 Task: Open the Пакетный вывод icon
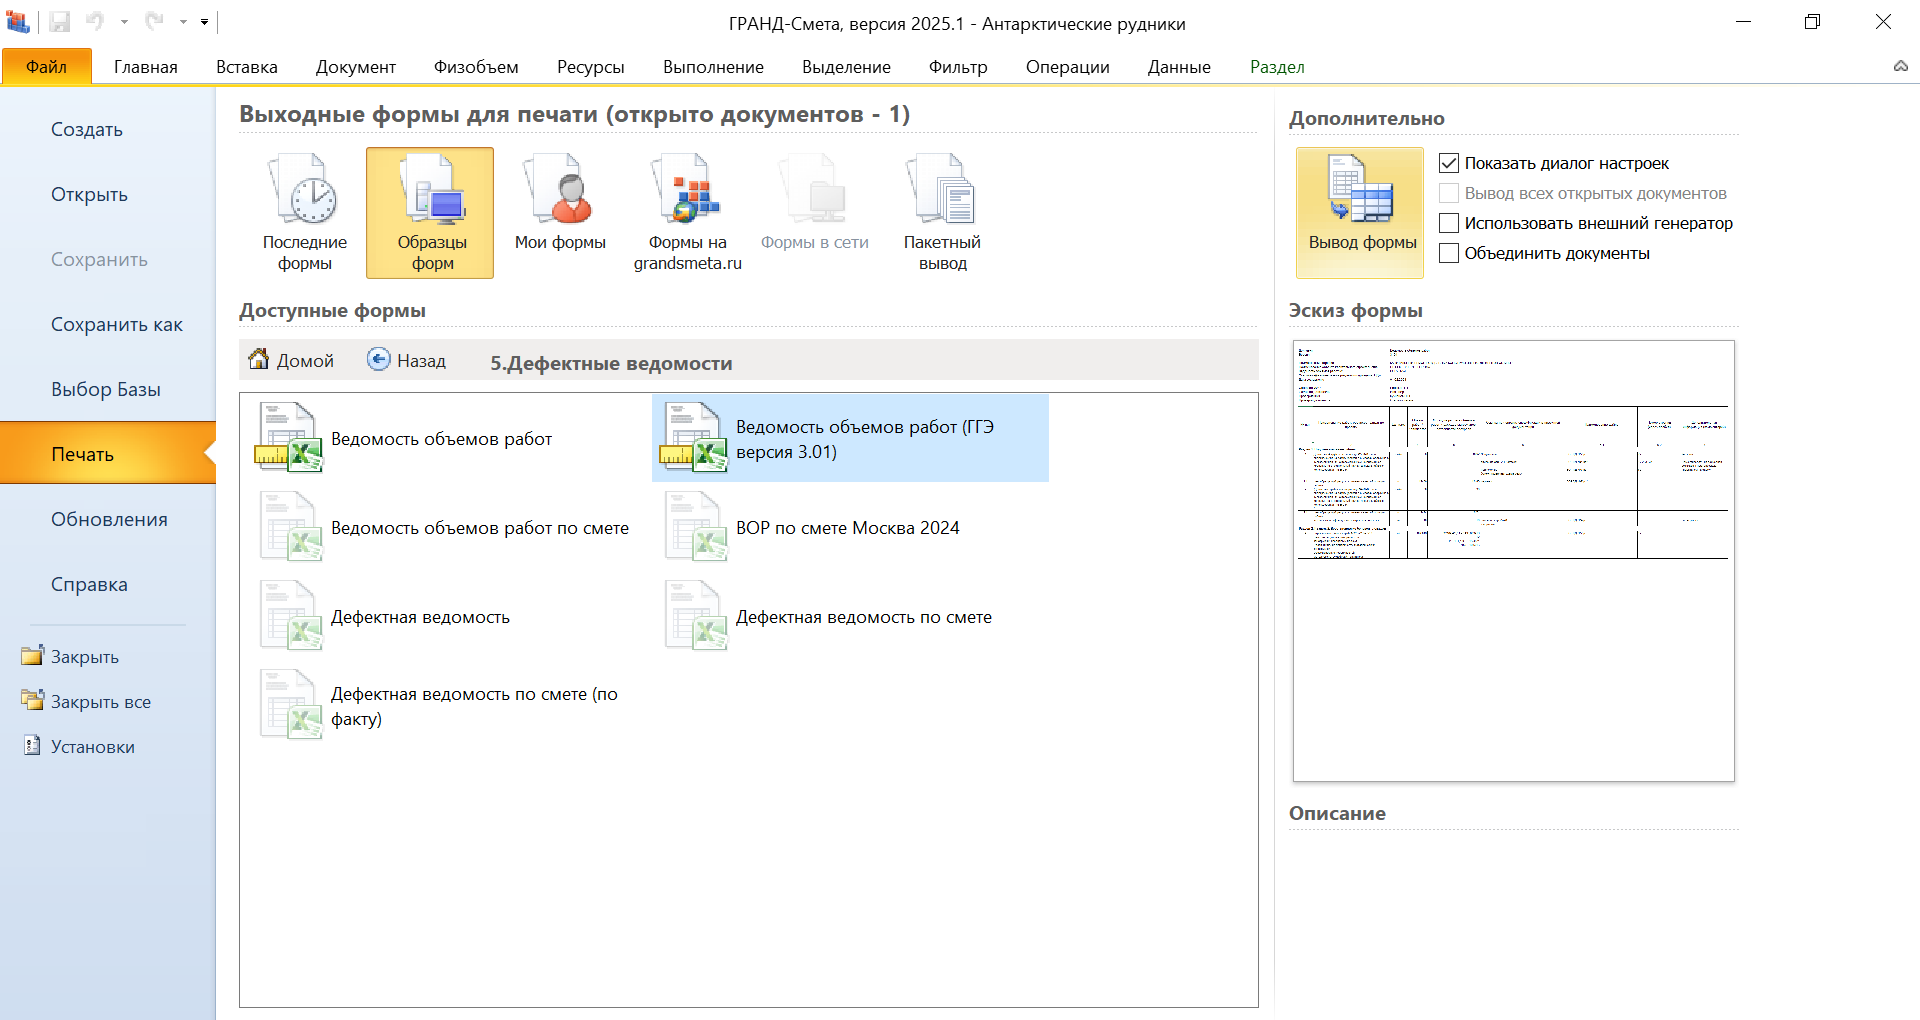pyautogui.click(x=942, y=212)
